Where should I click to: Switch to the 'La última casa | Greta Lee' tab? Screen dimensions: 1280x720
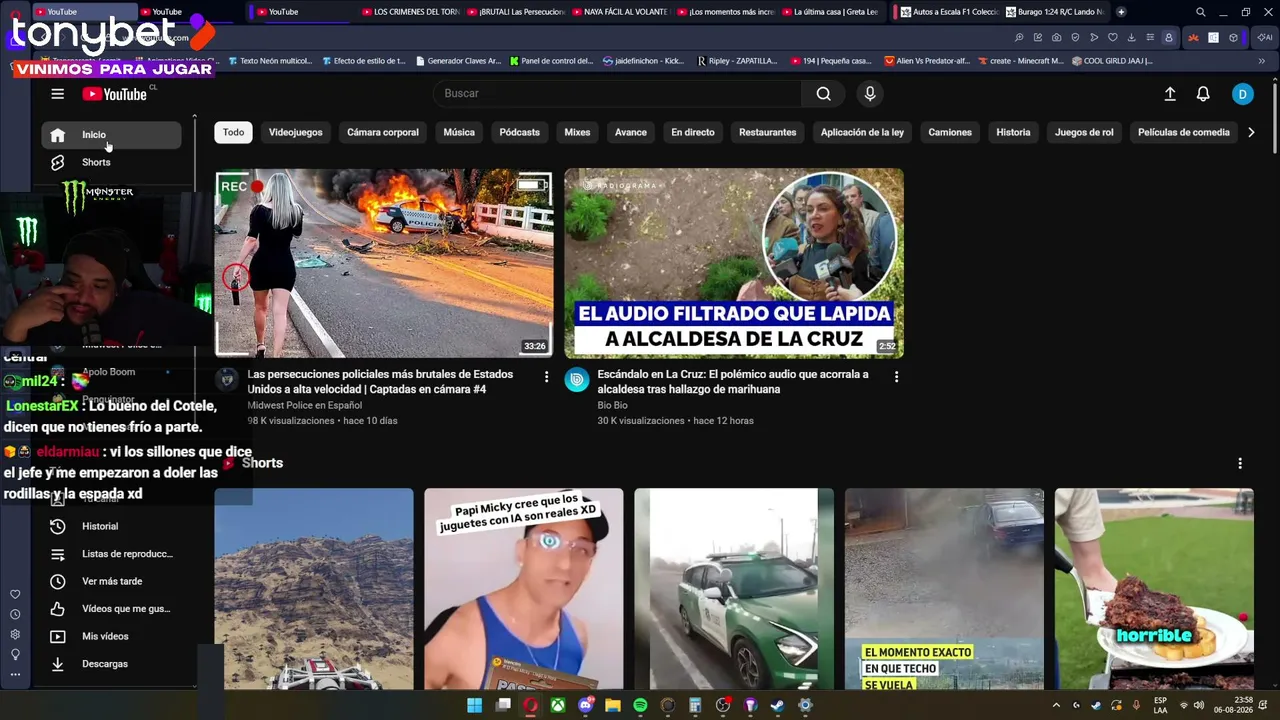[x=832, y=12]
